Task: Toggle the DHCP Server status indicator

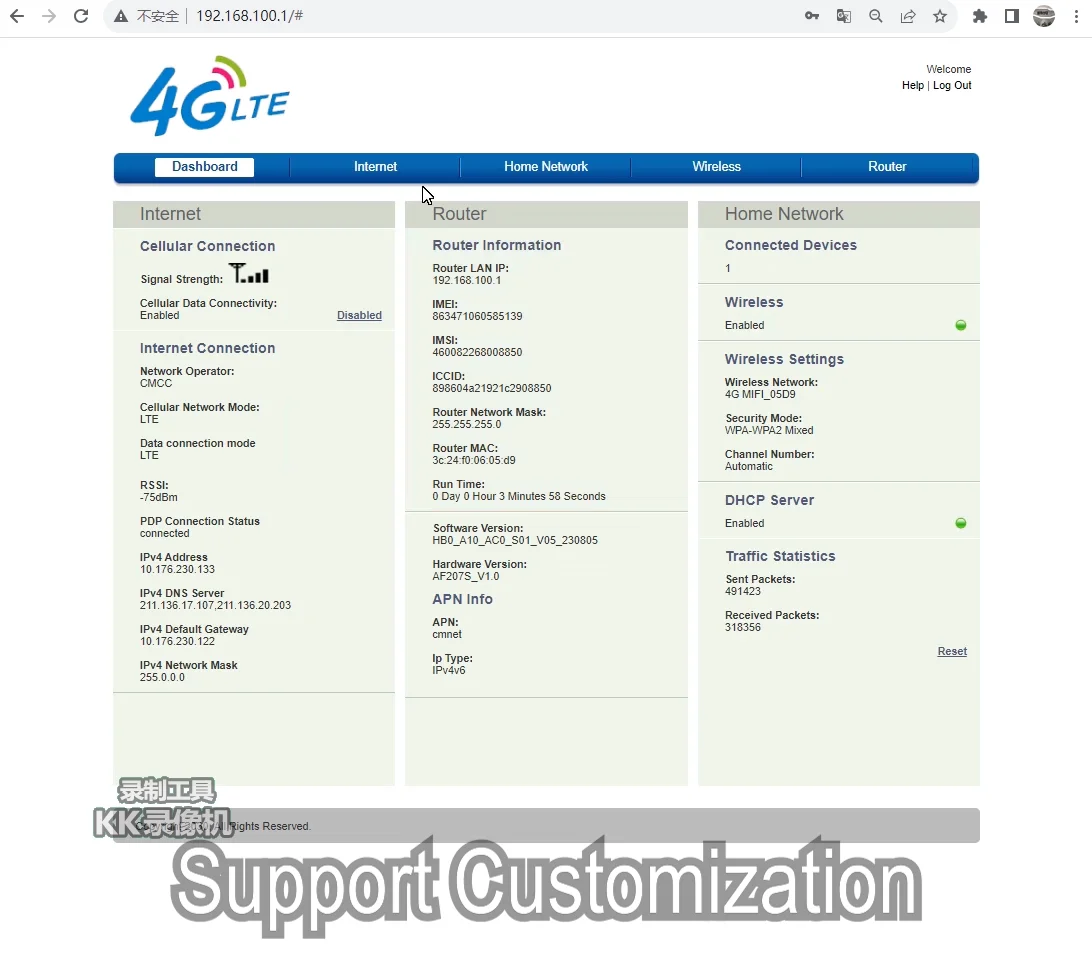Action: 961,523
